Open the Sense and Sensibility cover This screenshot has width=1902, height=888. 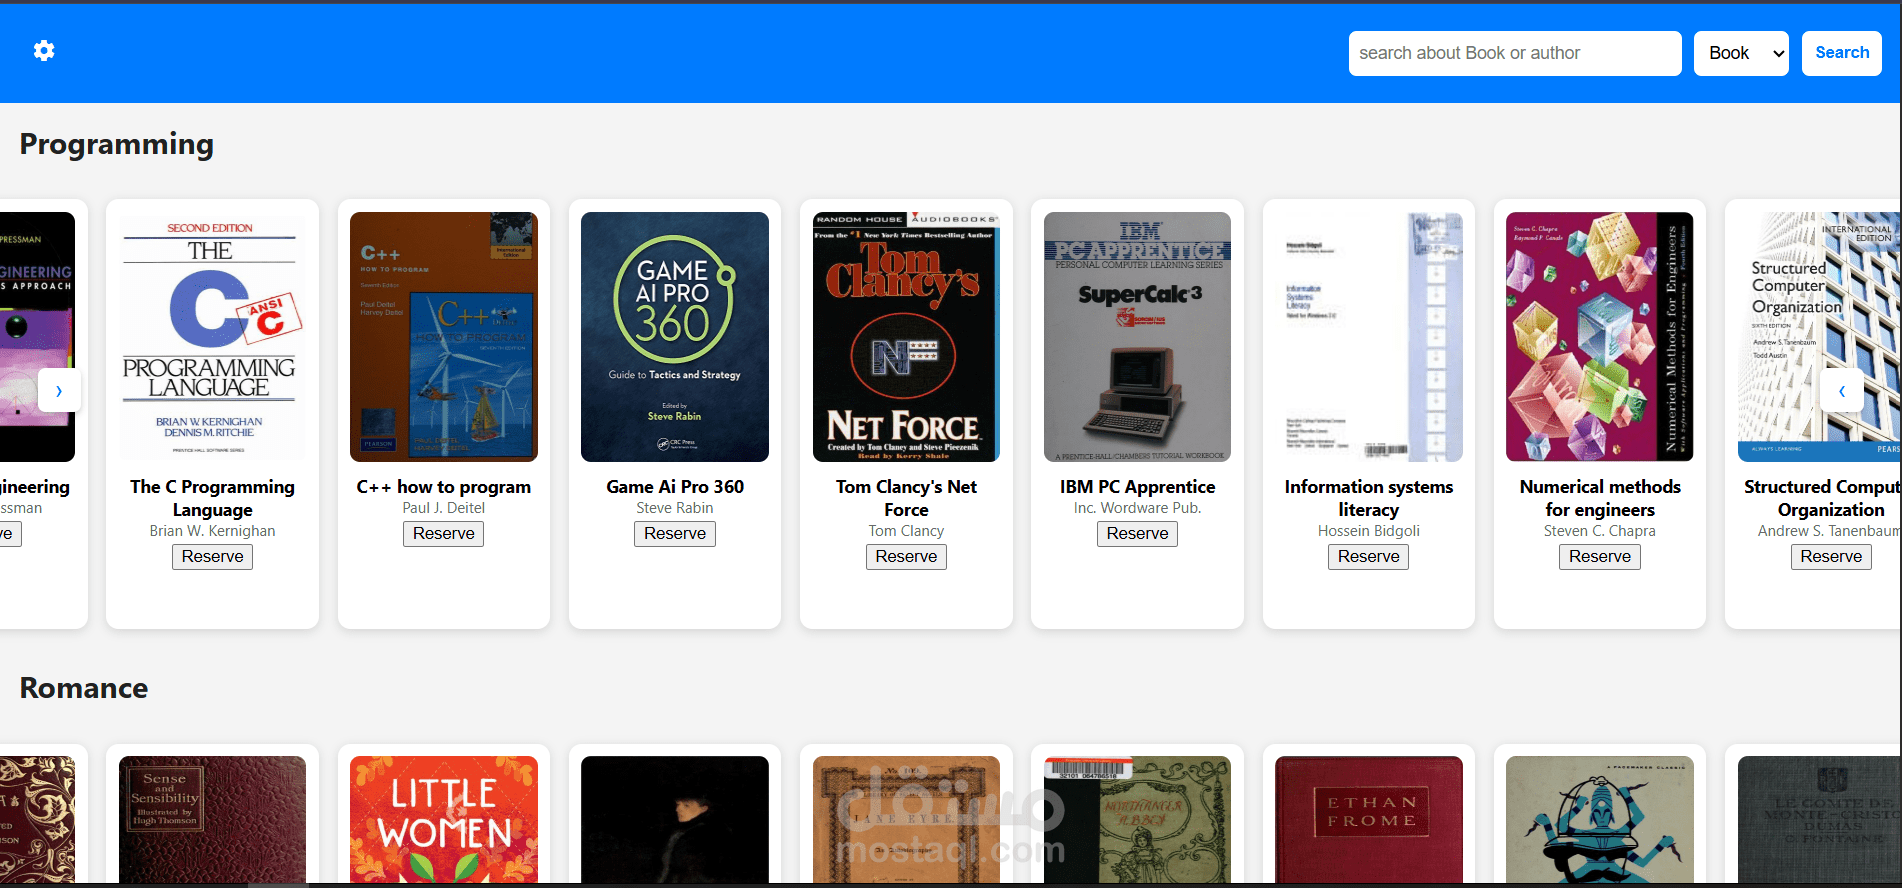point(212,820)
